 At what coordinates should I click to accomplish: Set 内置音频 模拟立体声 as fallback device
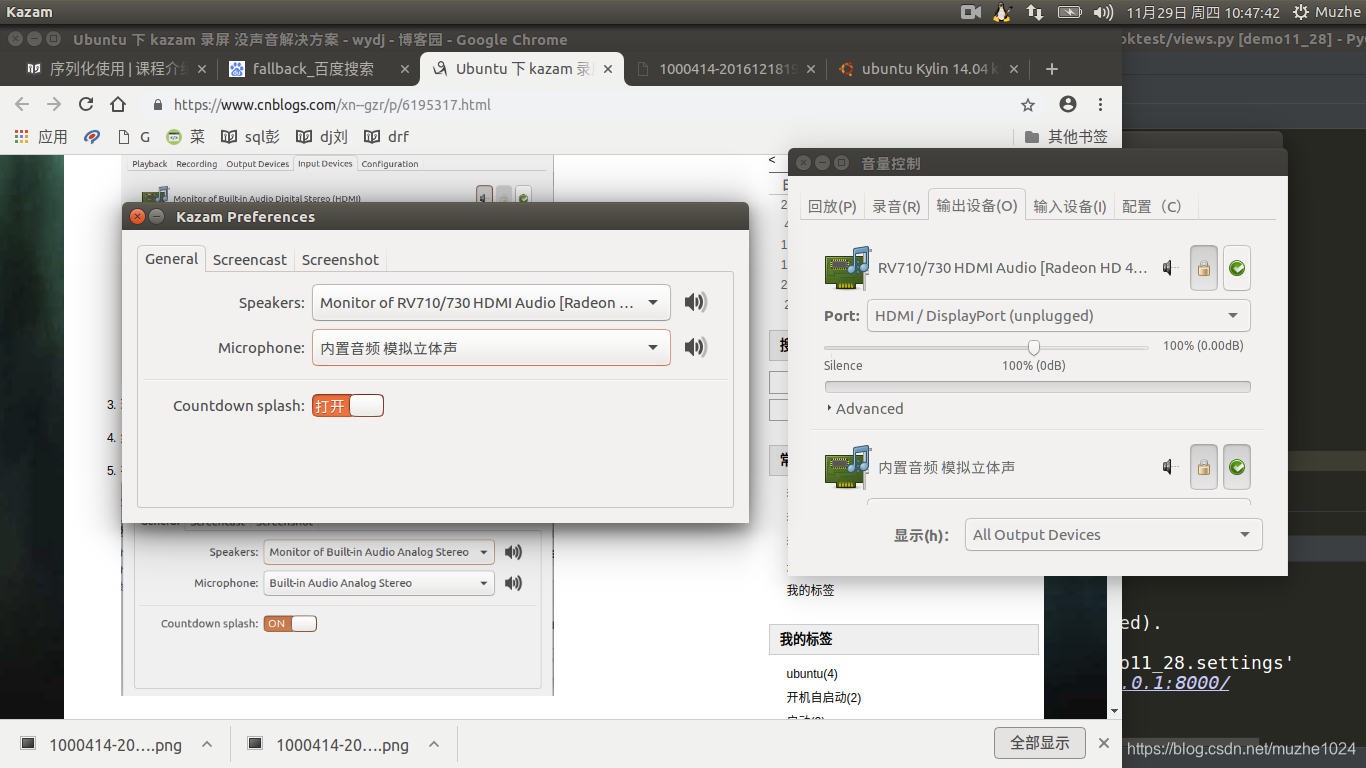click(1237, 467)
